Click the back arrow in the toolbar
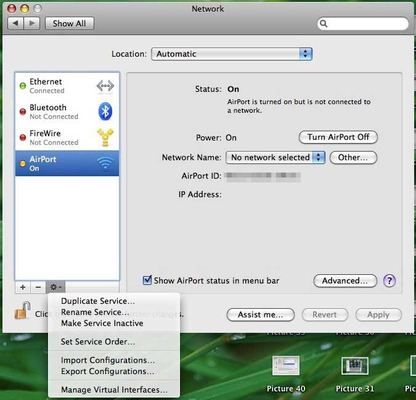The width and height of the screenshot is (416, 400). [15, 23]
